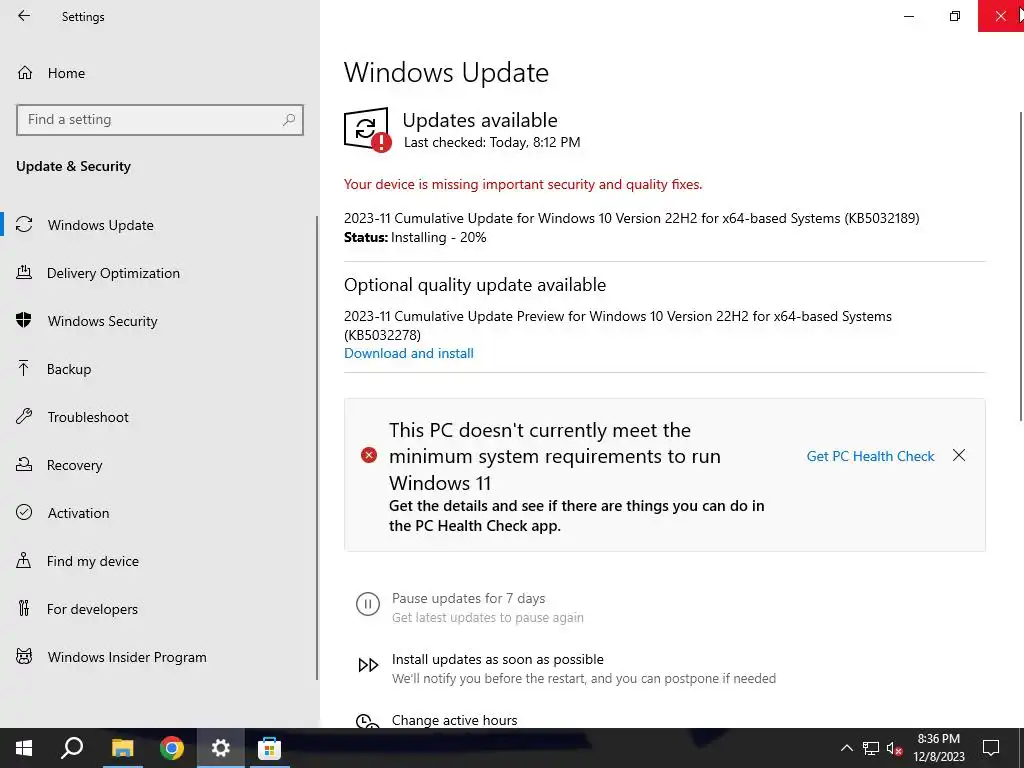Click Install updates as soon as possible
Image resolution: width=1024 pixels, height=768 pixels.
click(498, 659)
